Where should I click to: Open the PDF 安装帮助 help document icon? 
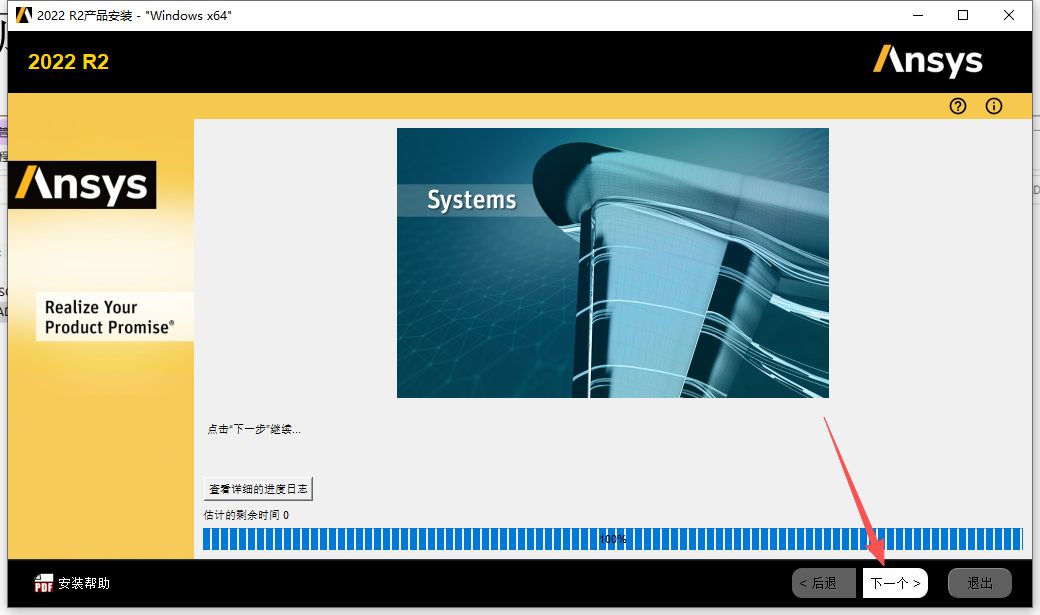[x=44, y=583]
